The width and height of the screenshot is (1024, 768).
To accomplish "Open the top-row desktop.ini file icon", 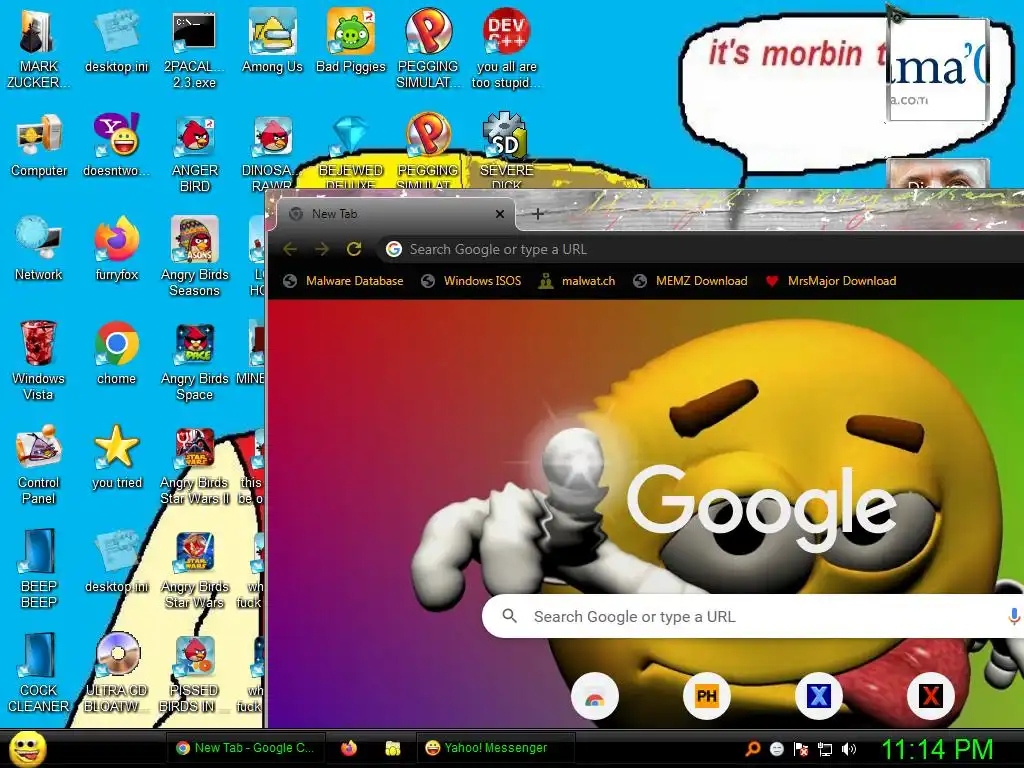I will pyautogui.click(x=116, y=42).
